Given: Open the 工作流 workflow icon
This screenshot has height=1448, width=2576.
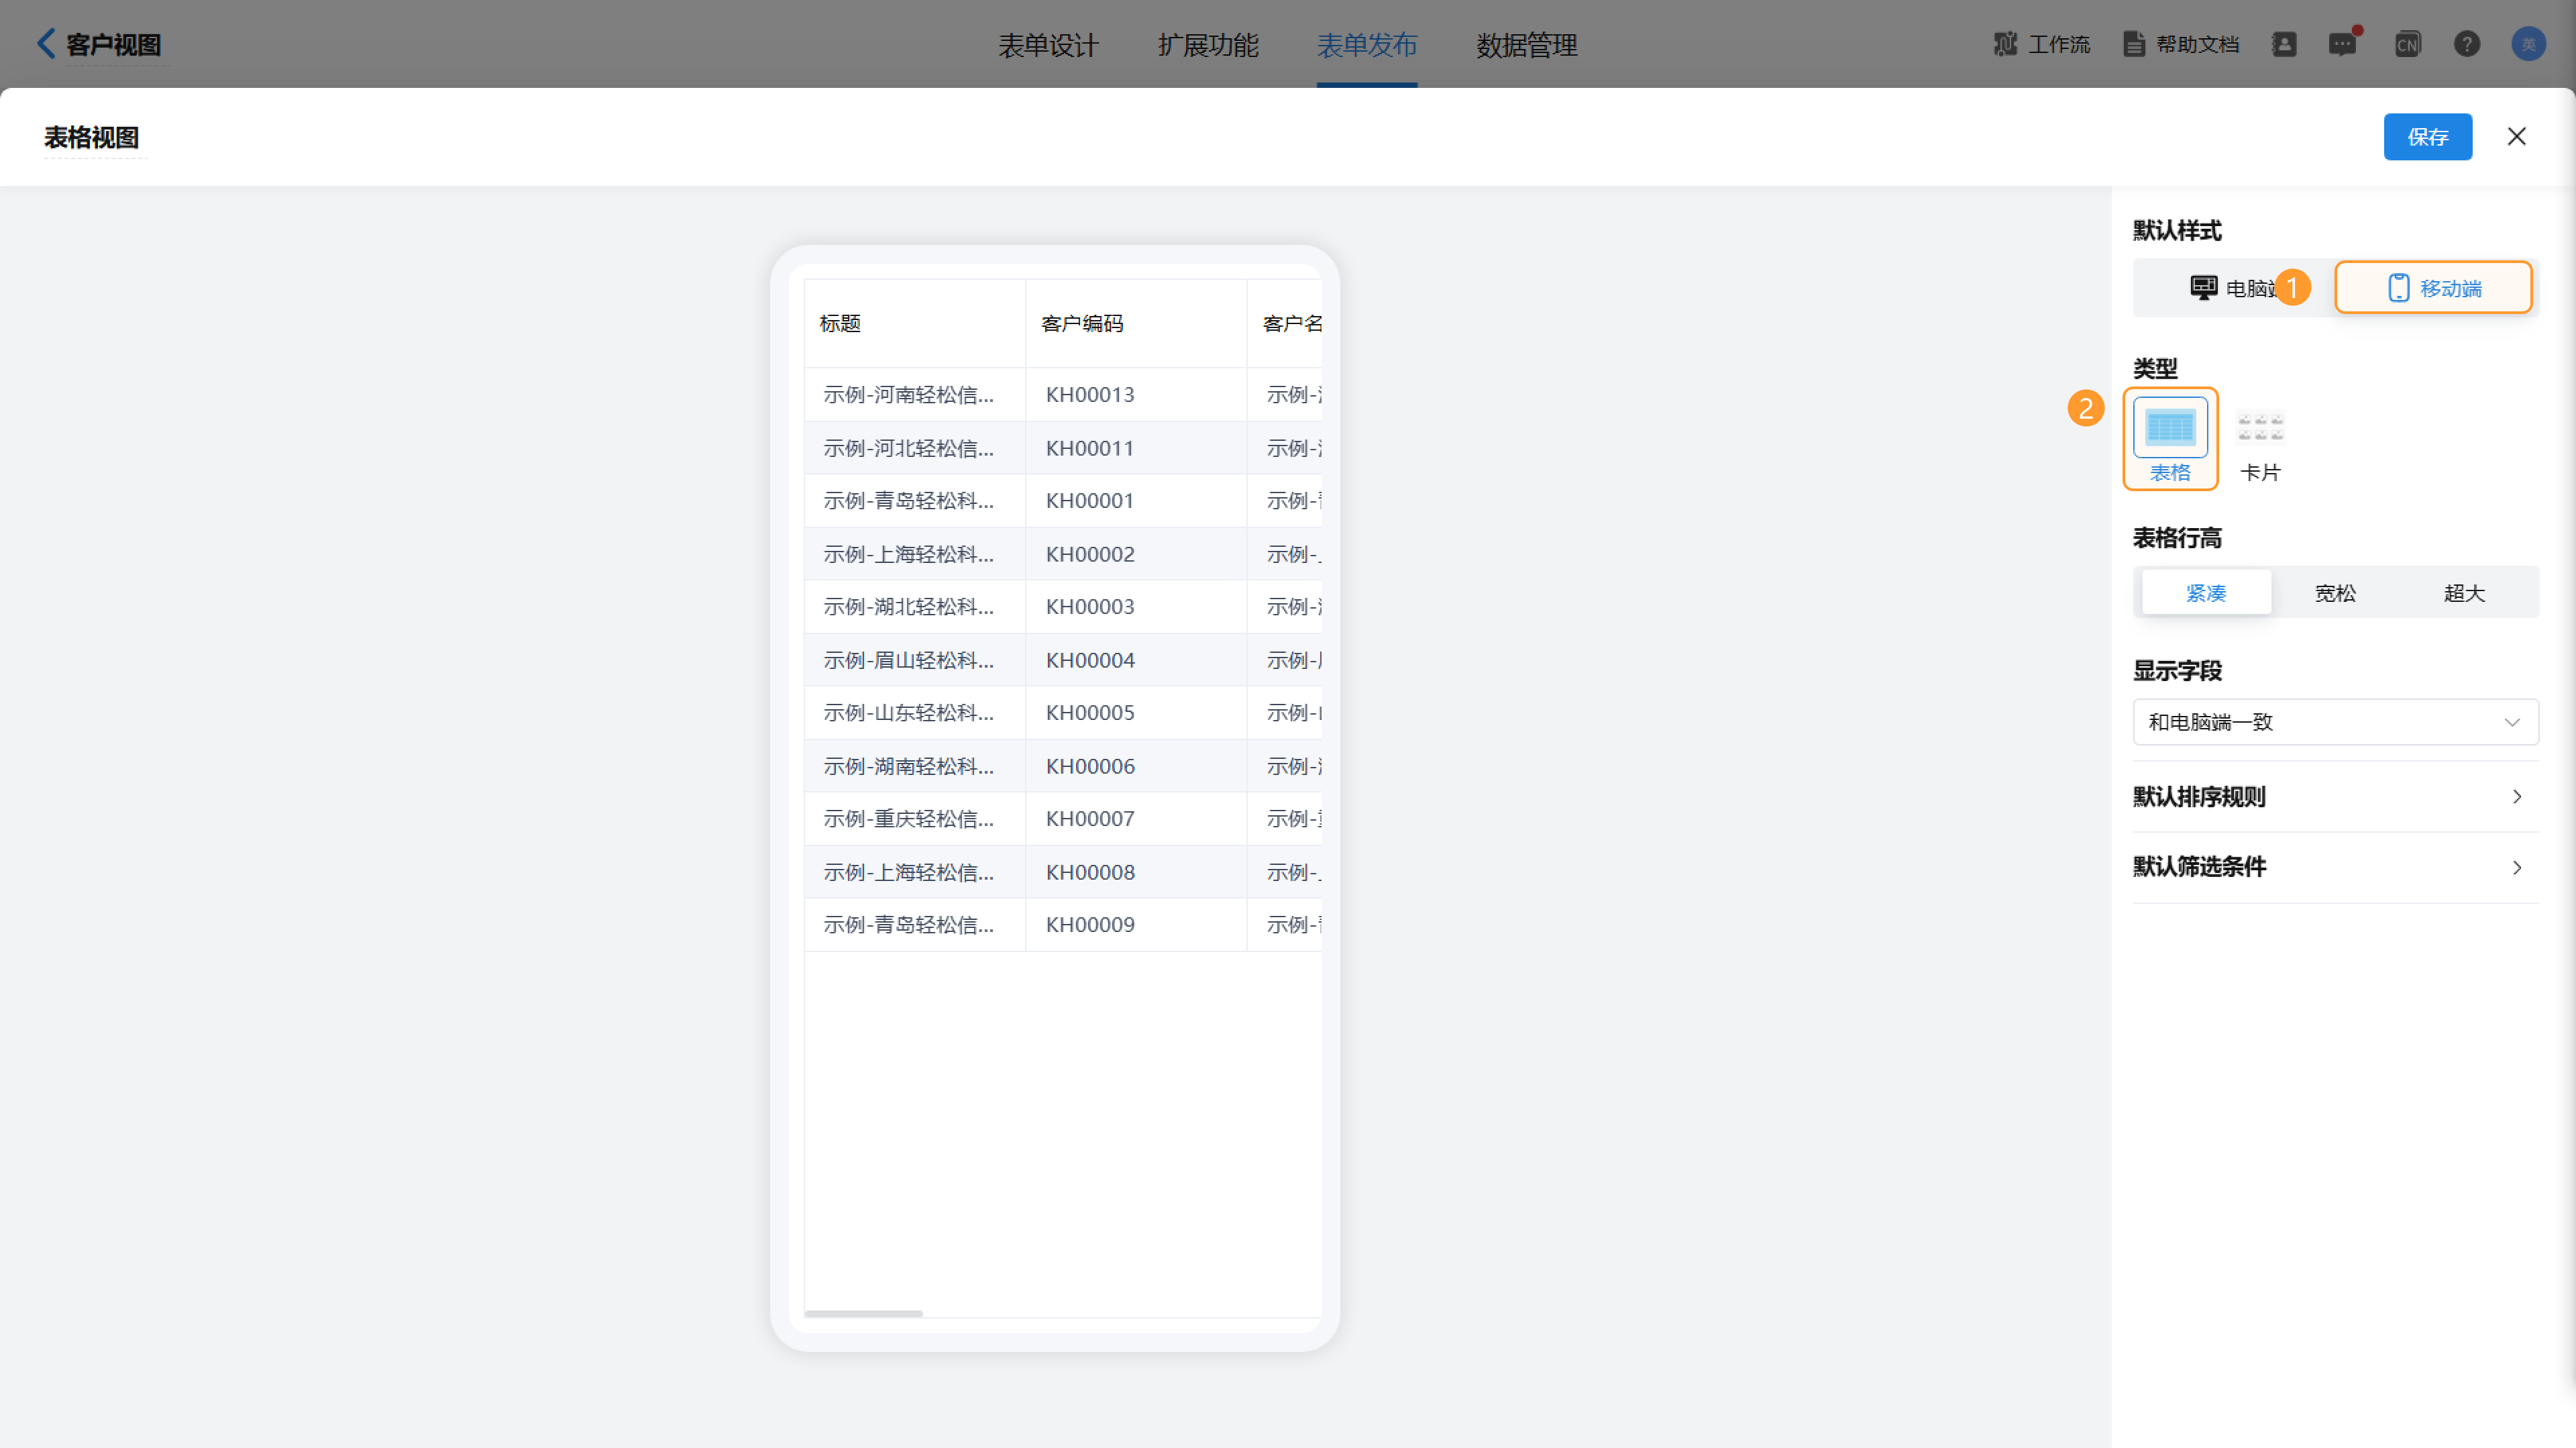Looking at the screenshot, I should point(2005,44).
